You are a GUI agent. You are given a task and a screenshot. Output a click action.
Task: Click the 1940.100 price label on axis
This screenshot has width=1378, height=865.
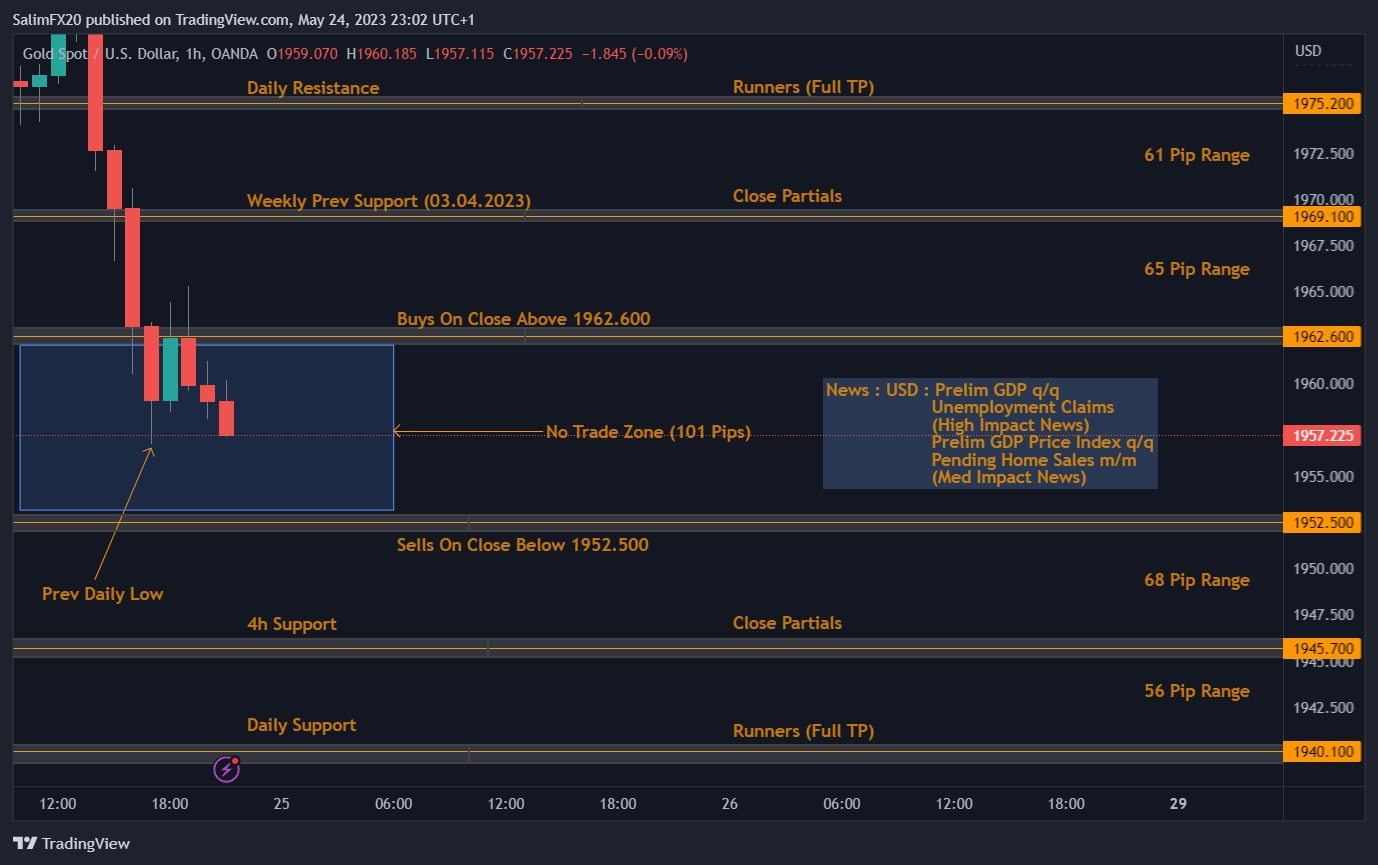tap(1322, 751)
